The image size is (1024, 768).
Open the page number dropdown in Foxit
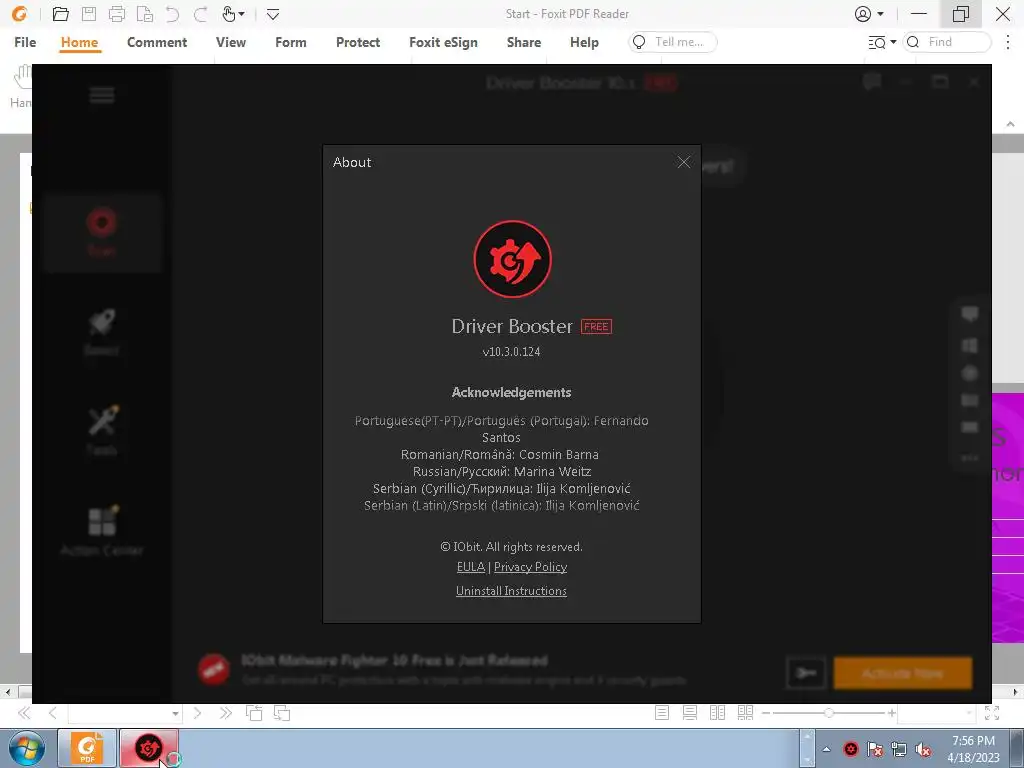click(x=175, y=714)
